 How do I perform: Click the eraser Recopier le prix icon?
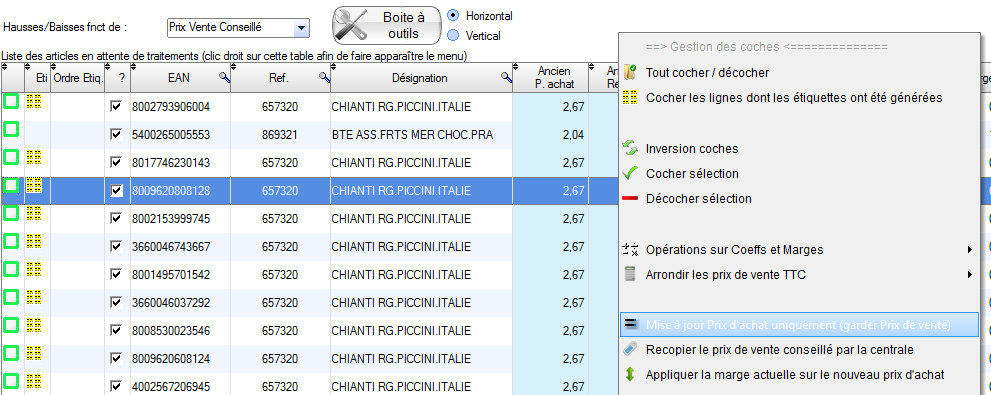point(630,349)
